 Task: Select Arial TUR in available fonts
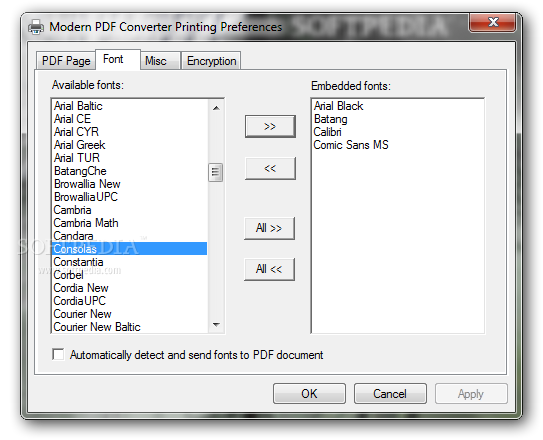pyautogui.click(x=130, y=158)
